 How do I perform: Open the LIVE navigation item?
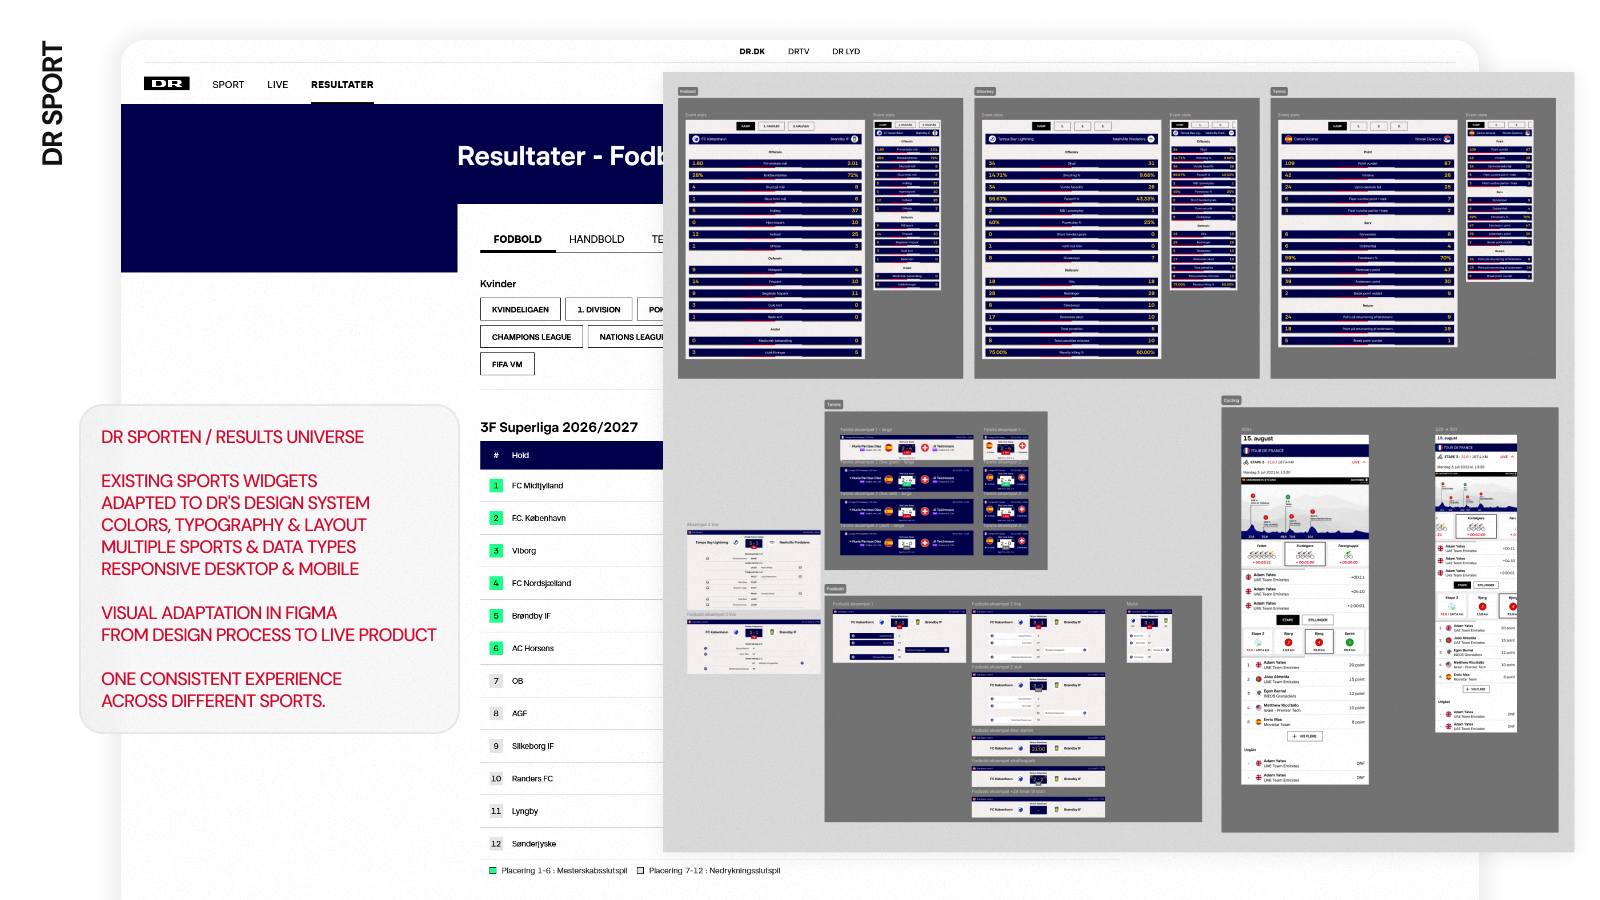[x=278, y=85]
